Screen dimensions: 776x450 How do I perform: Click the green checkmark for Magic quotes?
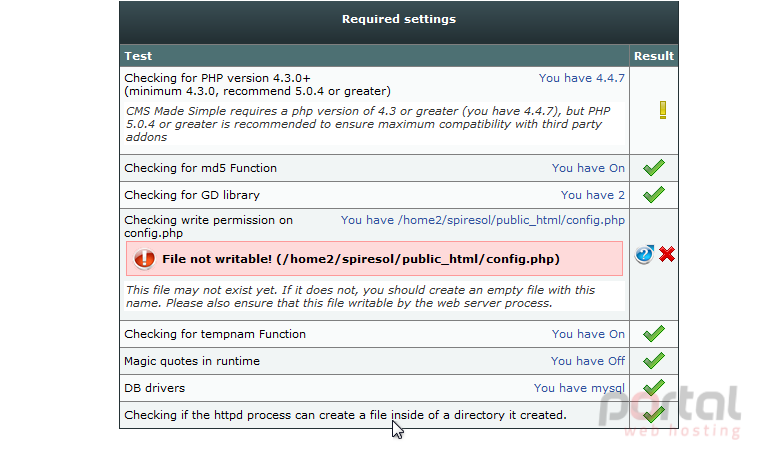click(x=654, y=360)
